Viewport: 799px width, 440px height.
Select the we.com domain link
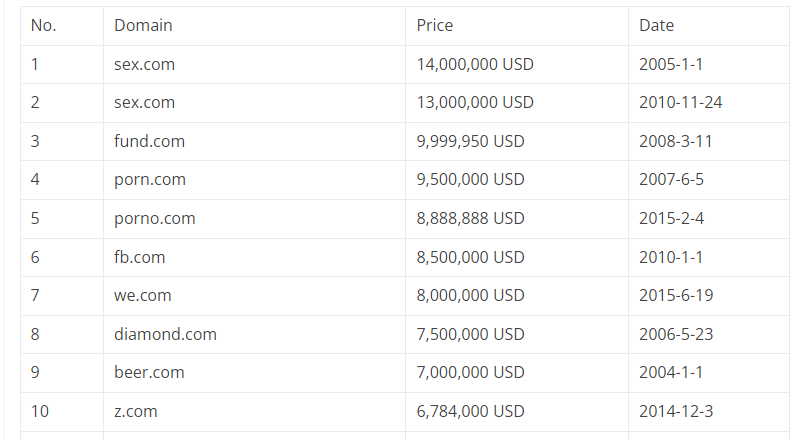tap(142, 295)
